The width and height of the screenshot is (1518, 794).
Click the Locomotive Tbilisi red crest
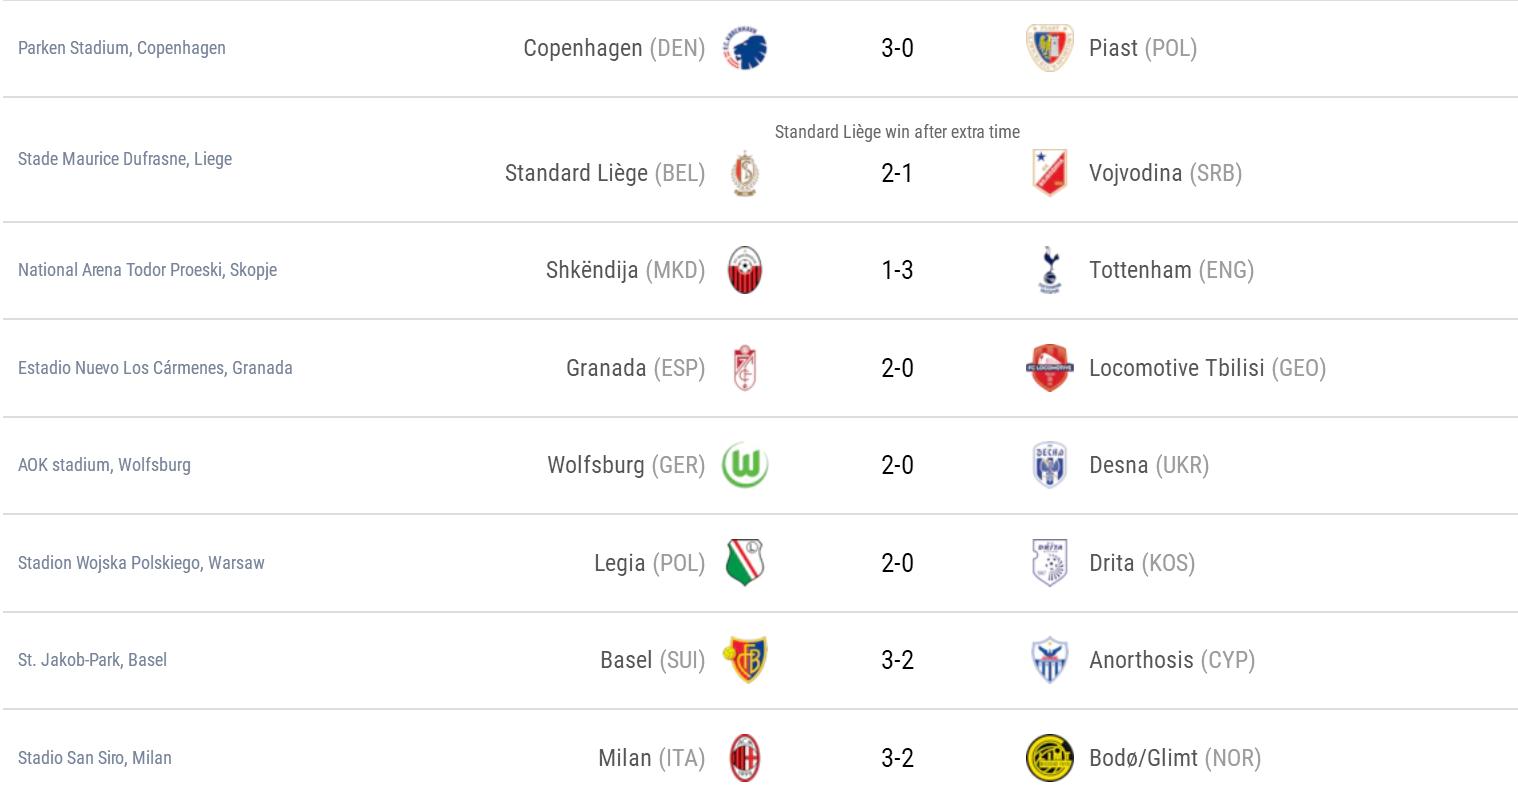click(x=1049, y=368)
